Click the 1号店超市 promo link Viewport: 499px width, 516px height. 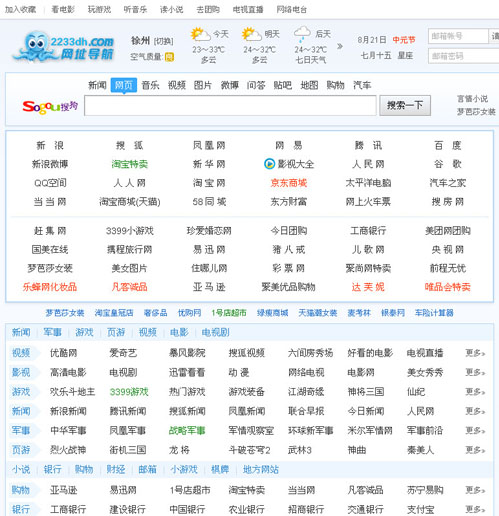click(229, 313)
